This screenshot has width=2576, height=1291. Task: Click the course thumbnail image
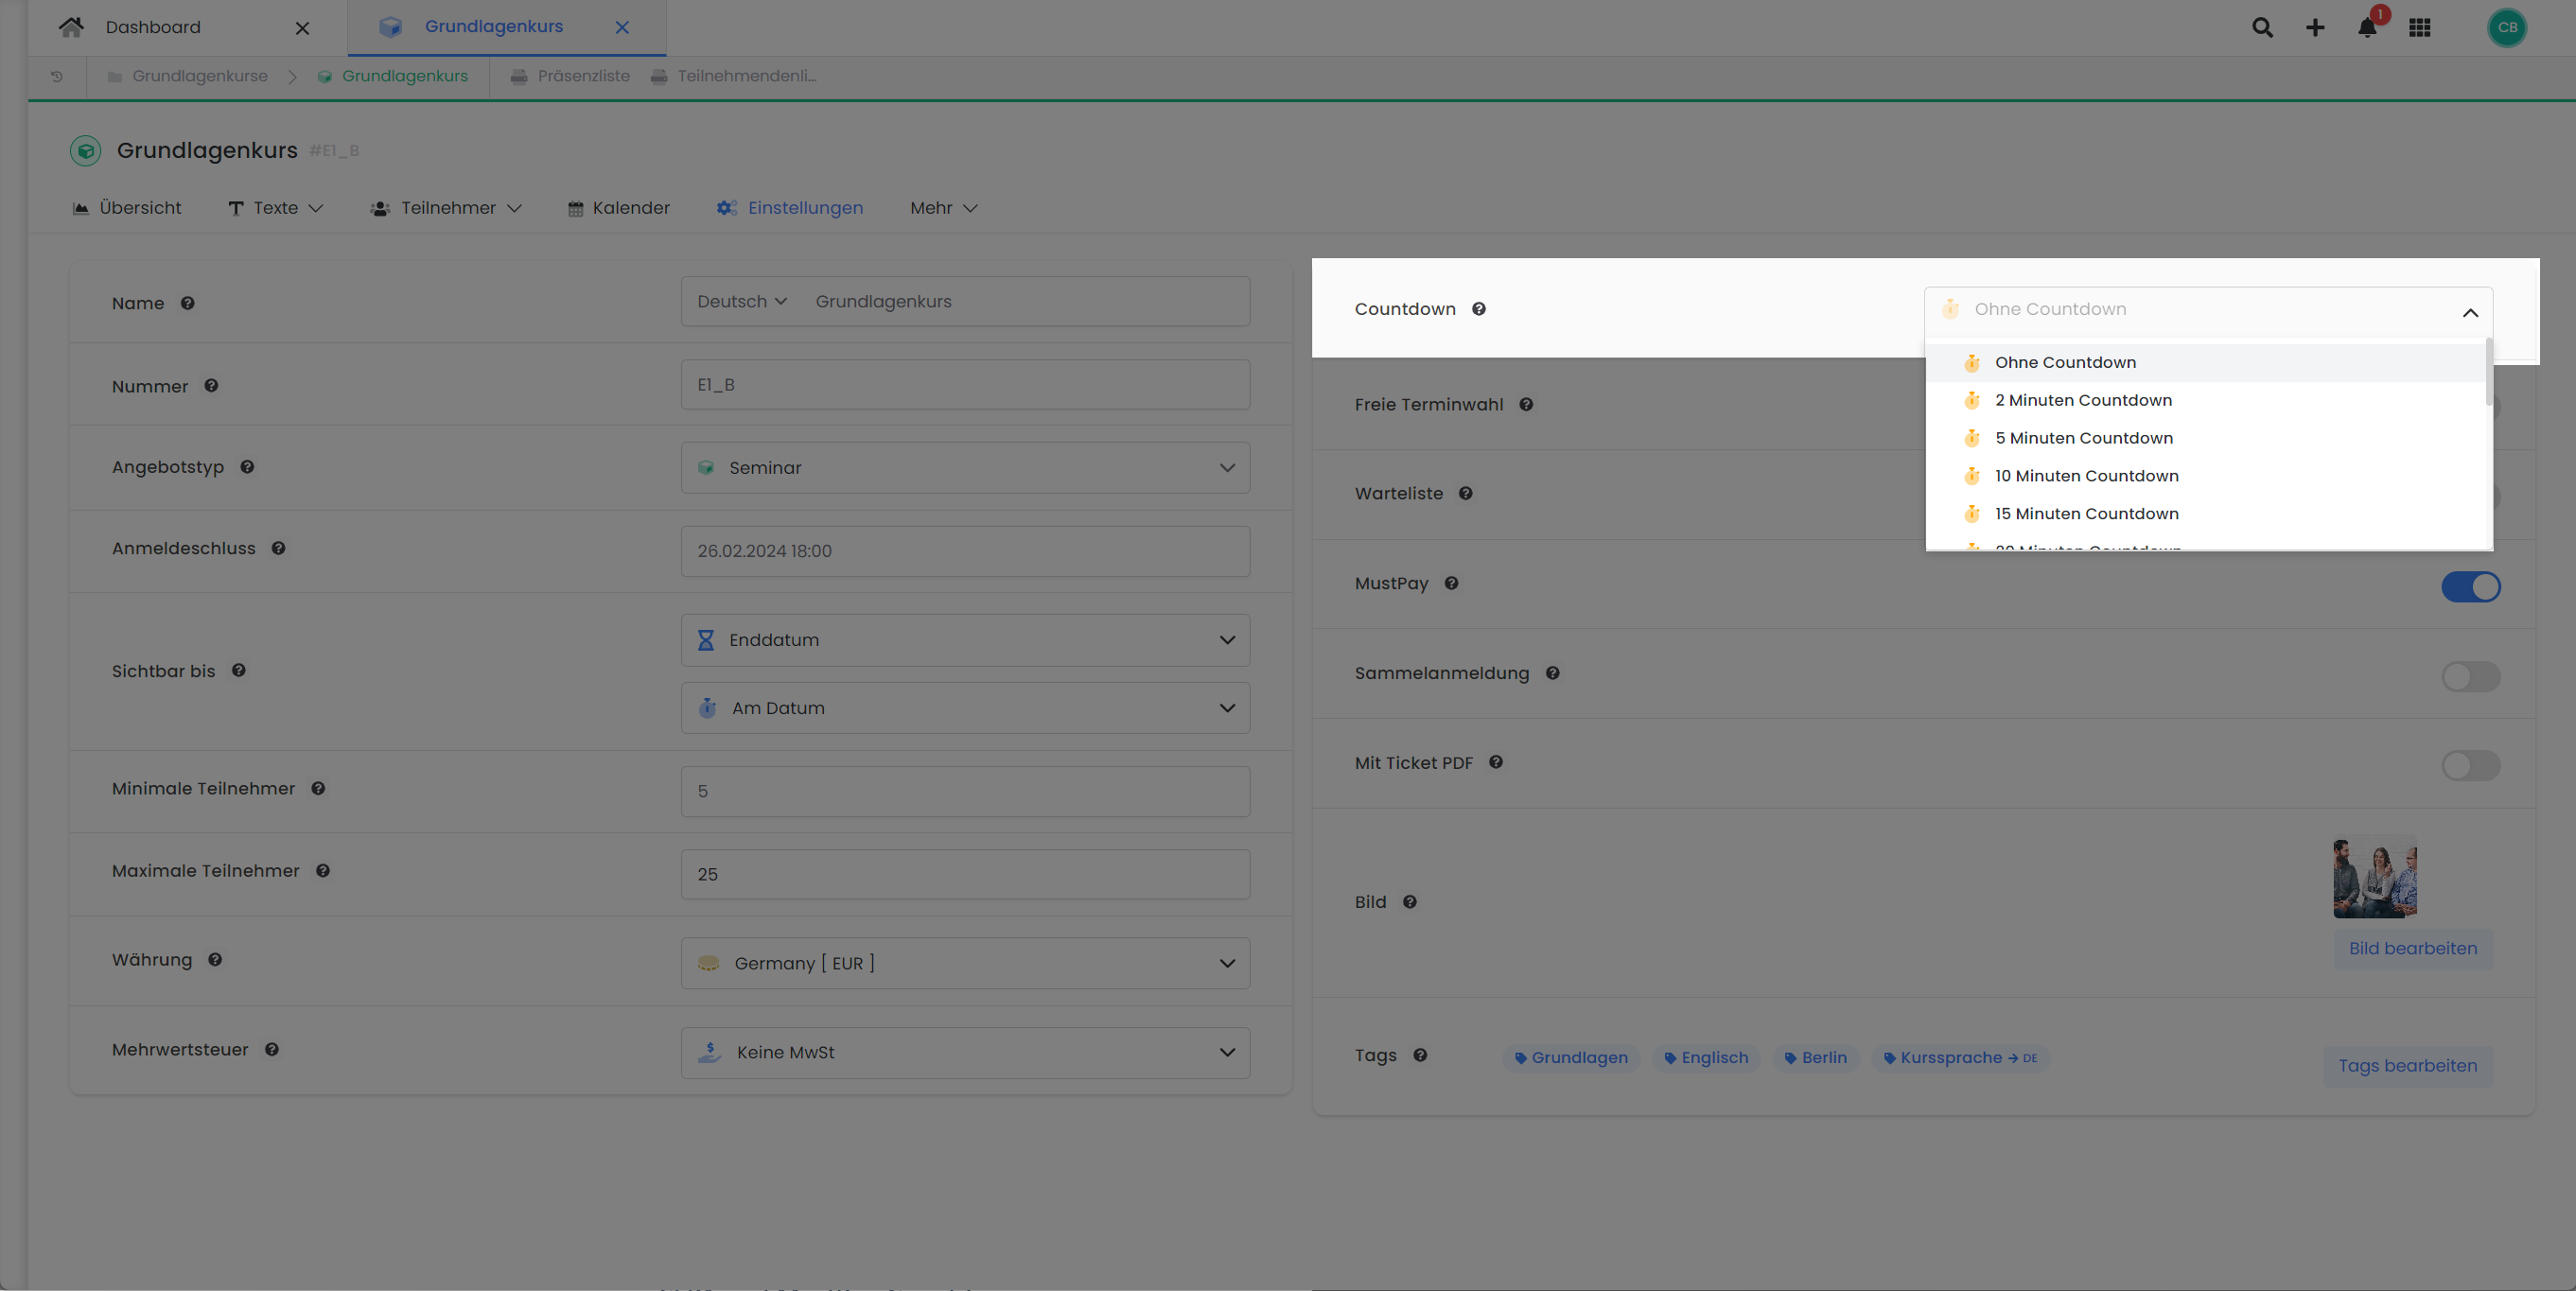[2375, 878]
